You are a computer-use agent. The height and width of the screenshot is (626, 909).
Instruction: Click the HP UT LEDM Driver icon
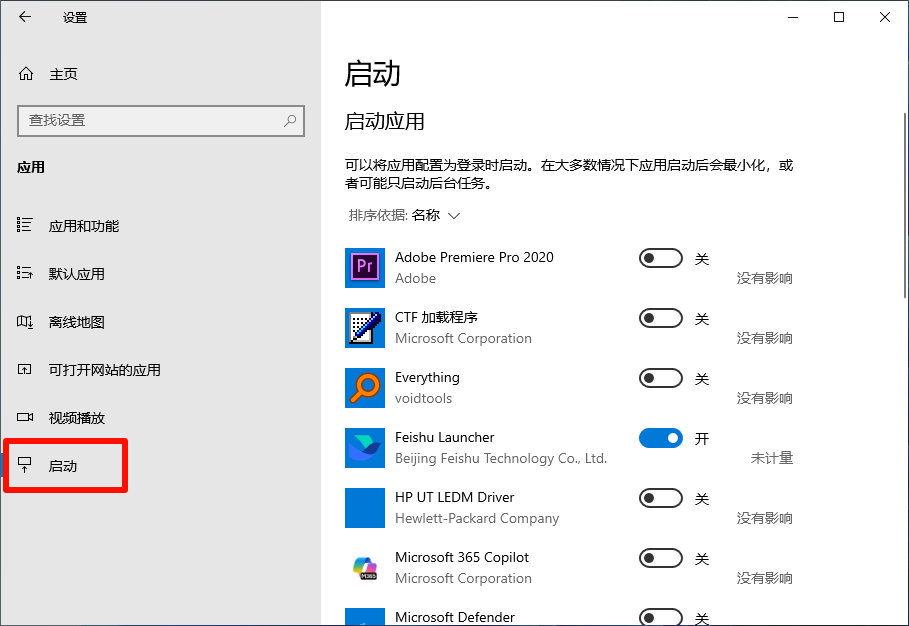point(365,508)
